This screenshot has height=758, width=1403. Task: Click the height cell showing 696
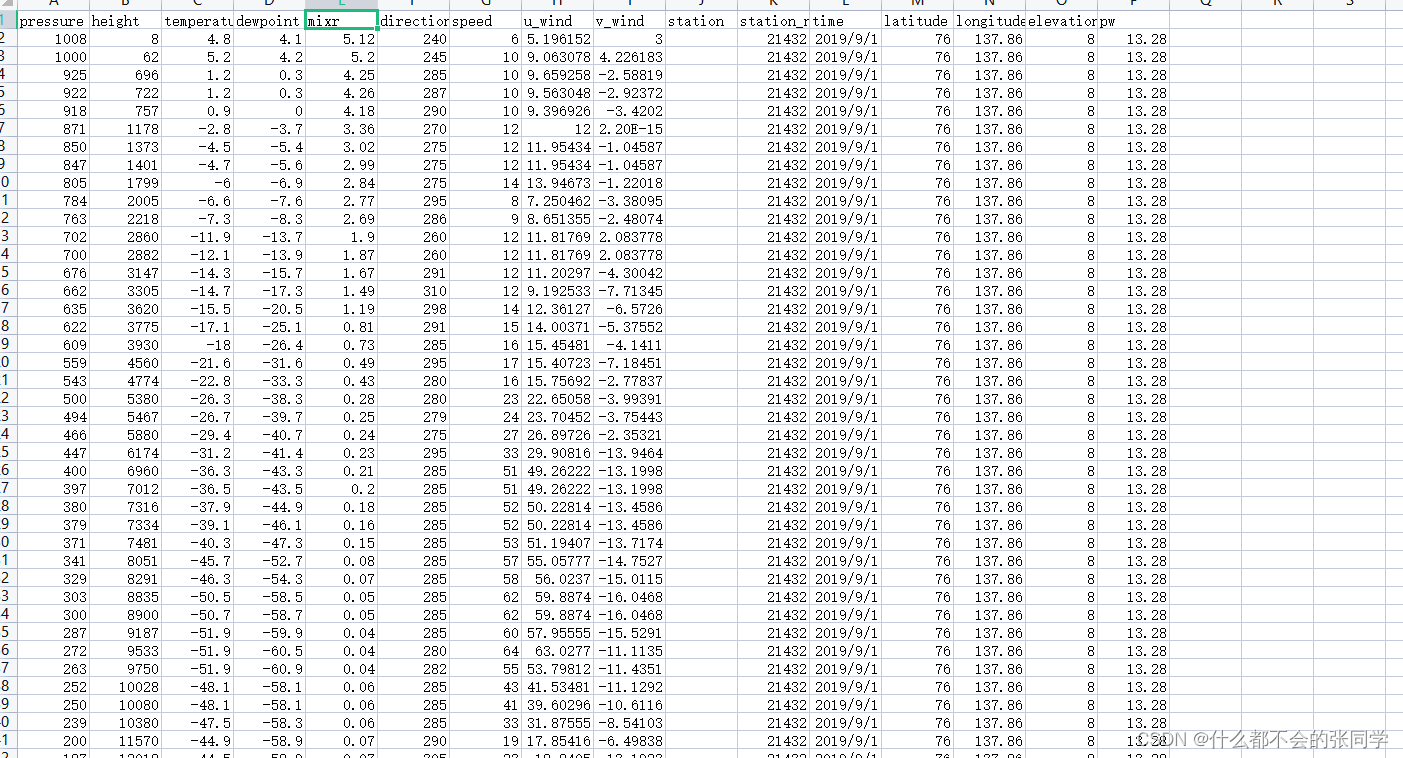click(x=125, y=75)
